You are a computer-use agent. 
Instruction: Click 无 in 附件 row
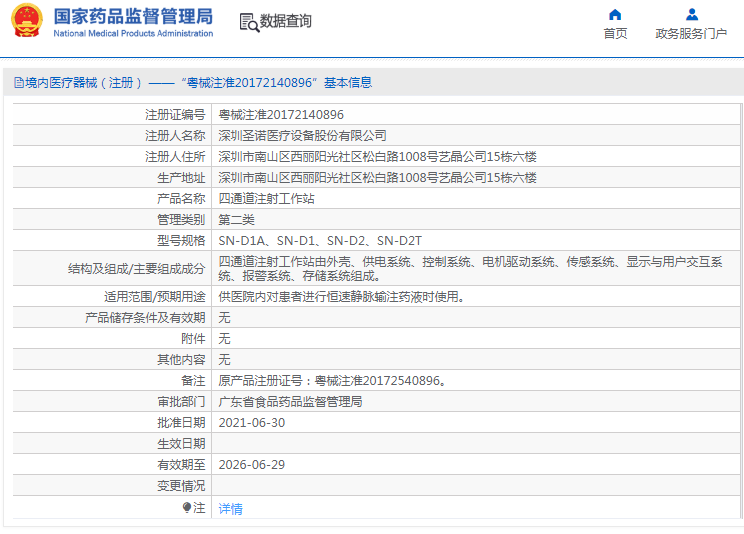(224, 338)
